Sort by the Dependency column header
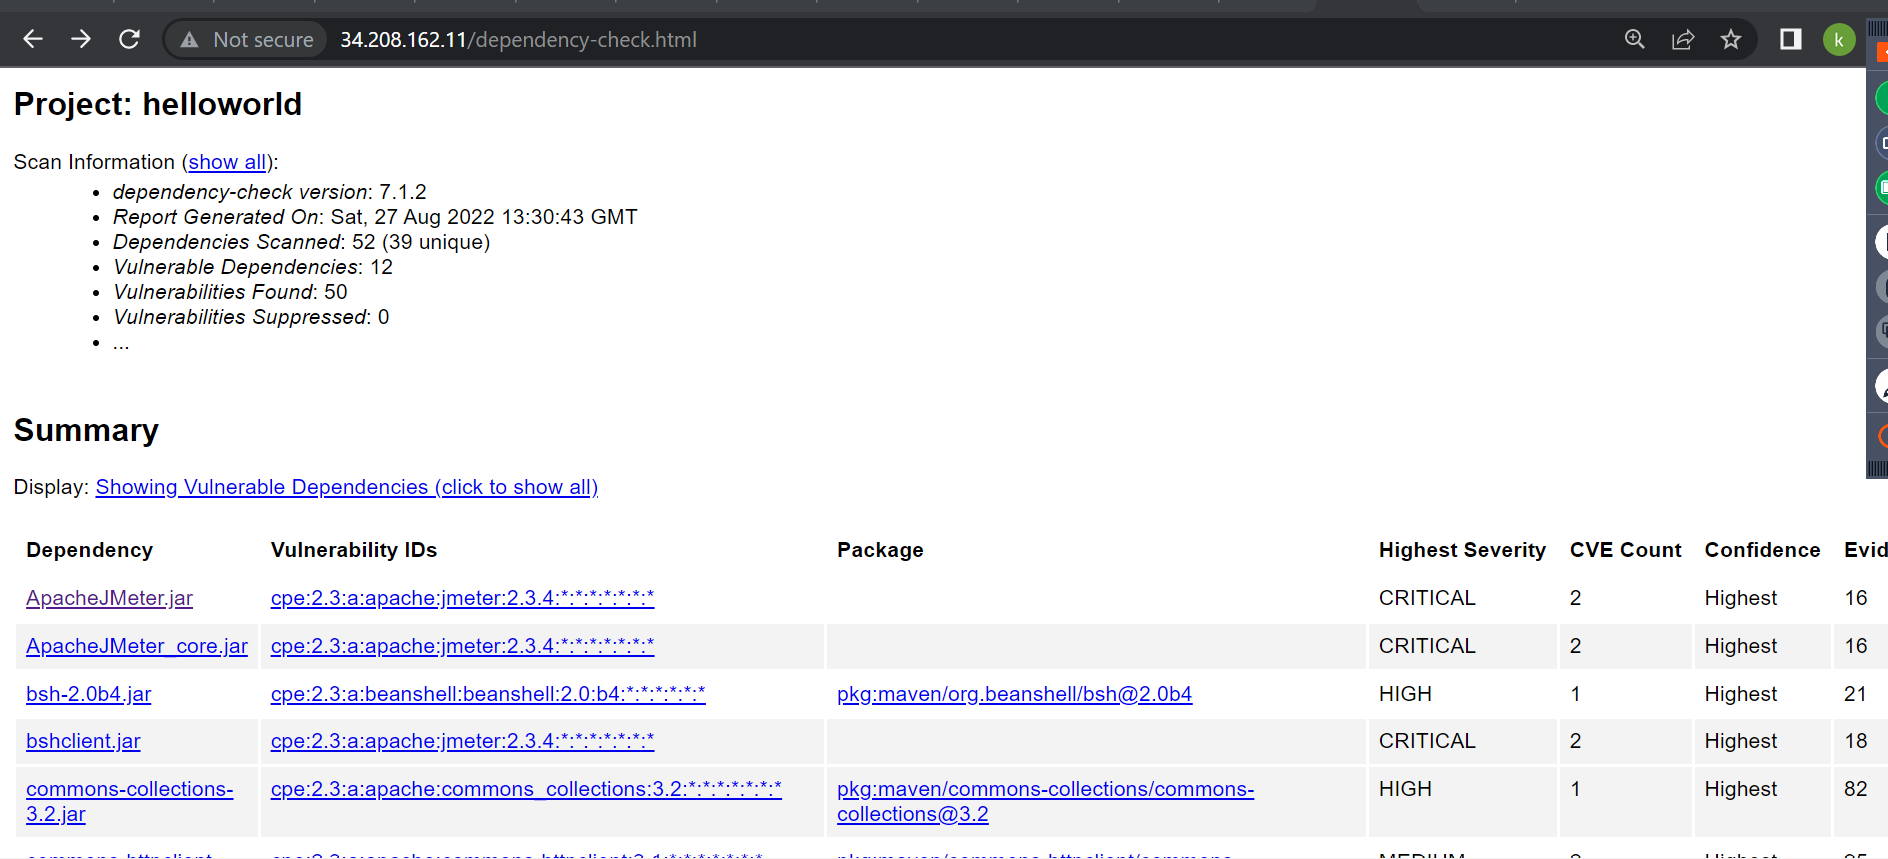 pos(90,550)
